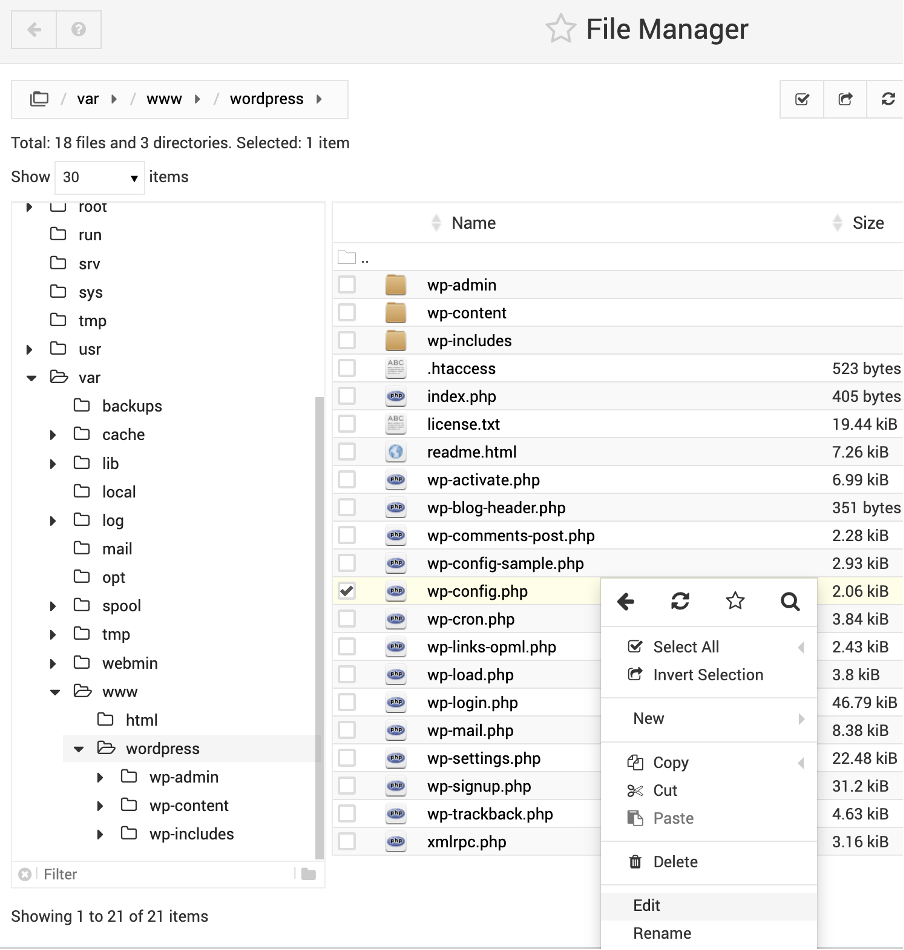Click the wp-includes folder icon in file list
904x950 pixels.
coord(396,340)
